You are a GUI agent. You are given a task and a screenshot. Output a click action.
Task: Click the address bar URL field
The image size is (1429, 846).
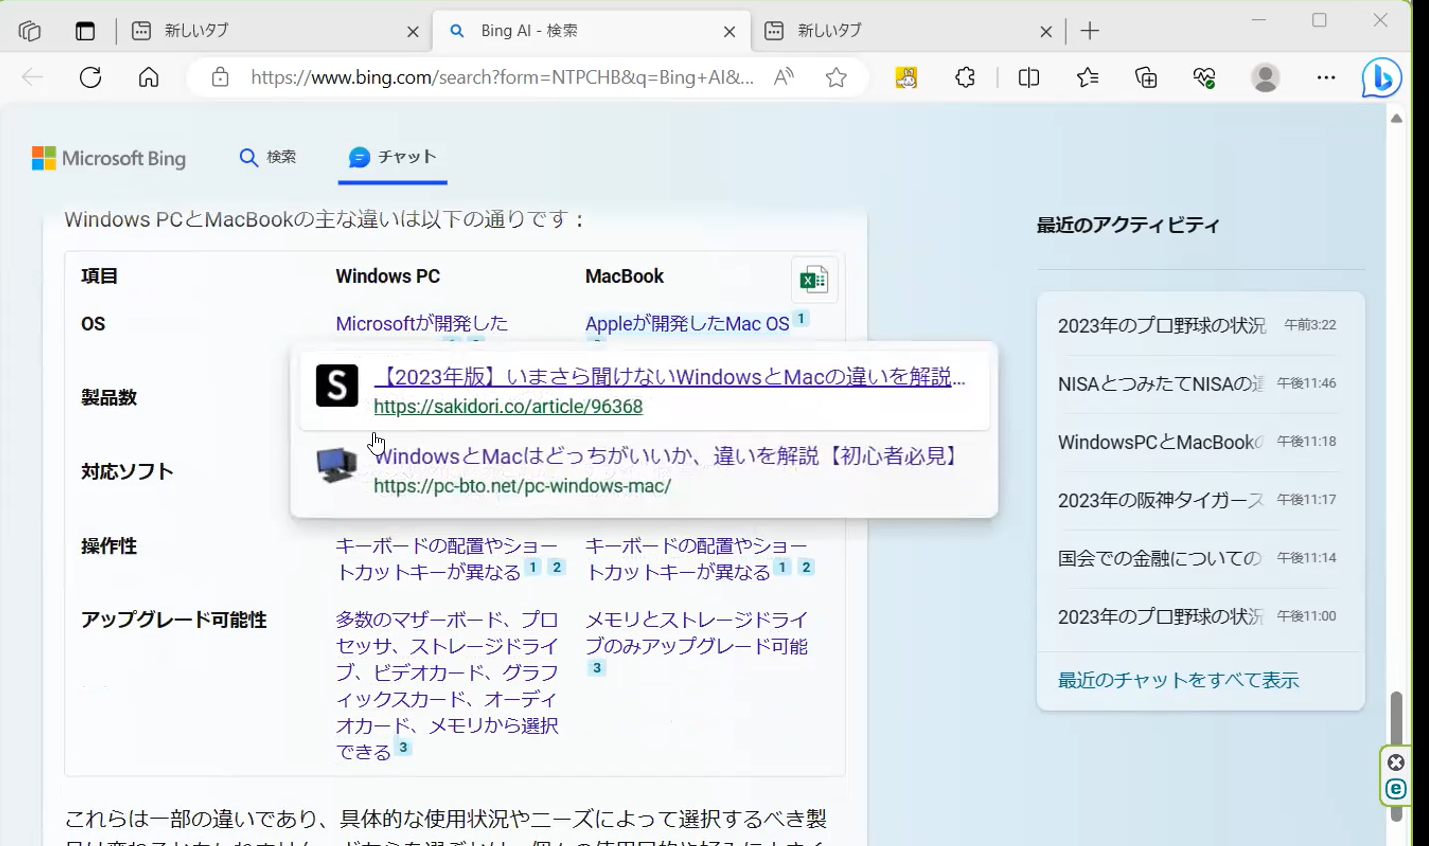coord(502,77)
